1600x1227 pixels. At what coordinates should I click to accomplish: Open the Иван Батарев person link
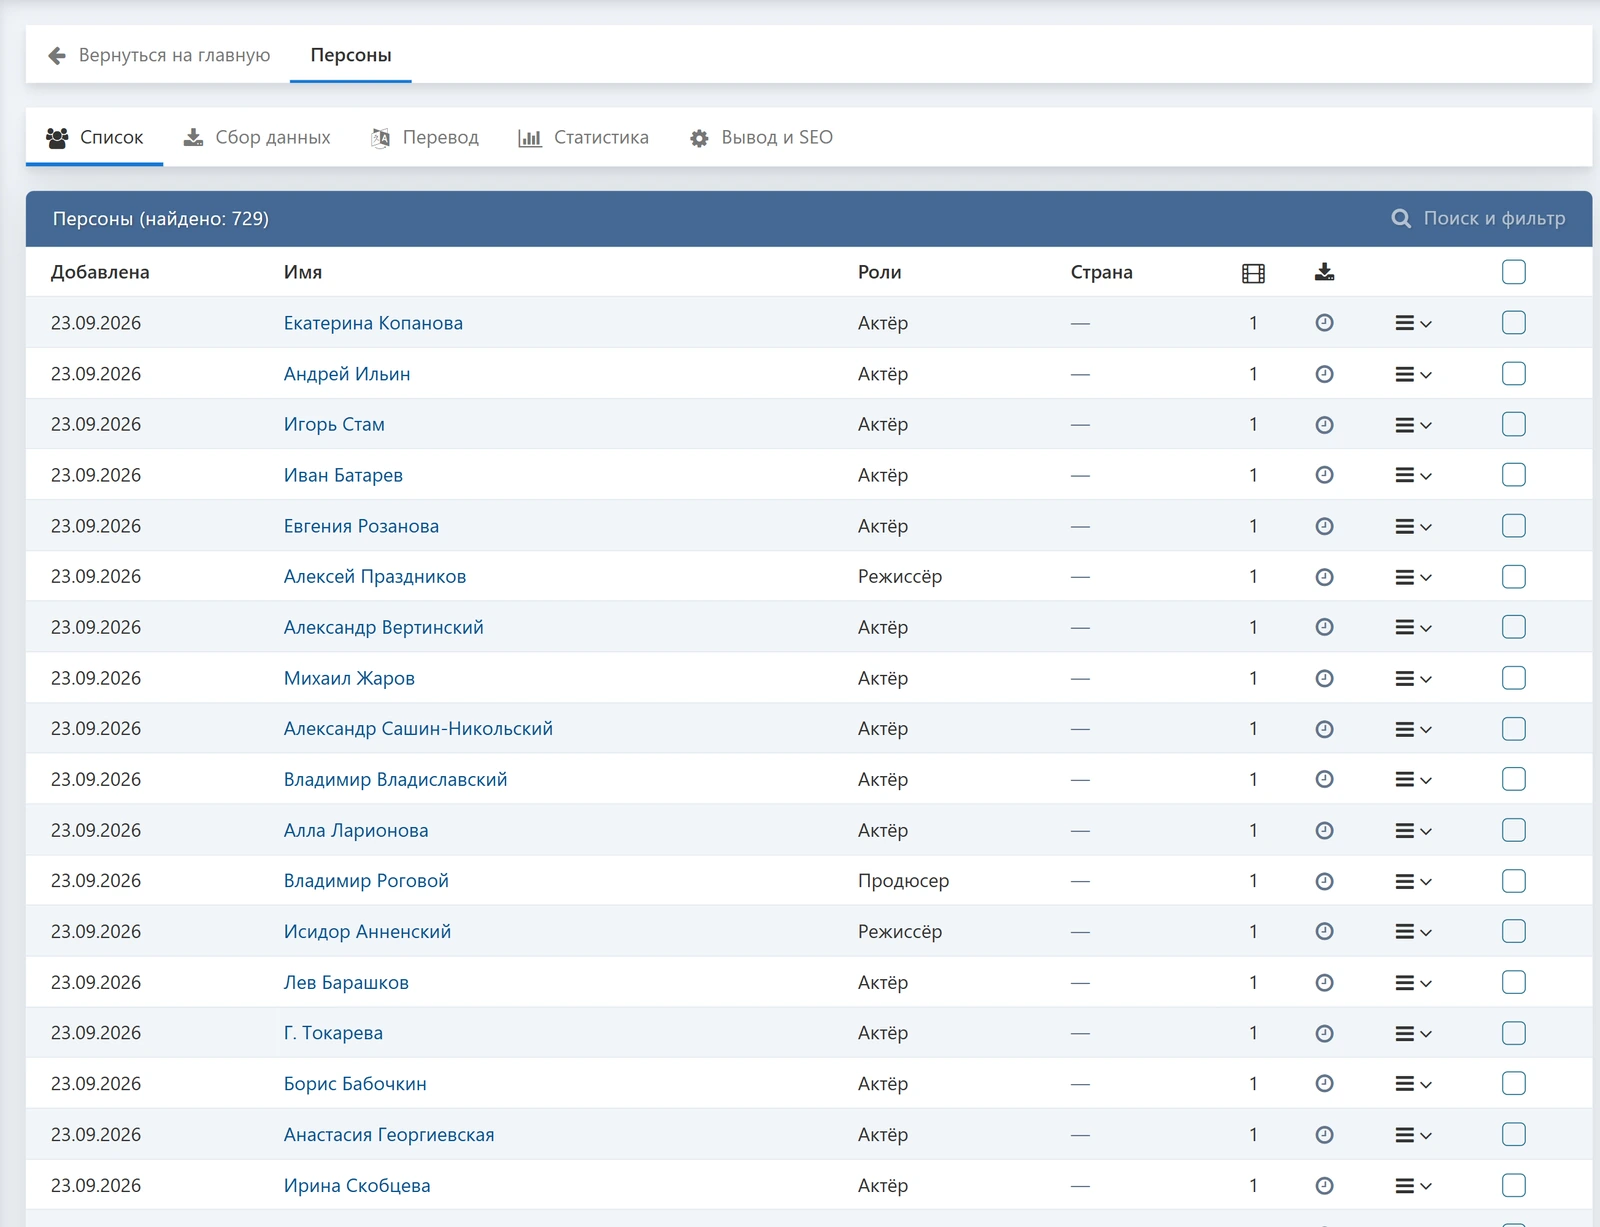pos(343,475)
